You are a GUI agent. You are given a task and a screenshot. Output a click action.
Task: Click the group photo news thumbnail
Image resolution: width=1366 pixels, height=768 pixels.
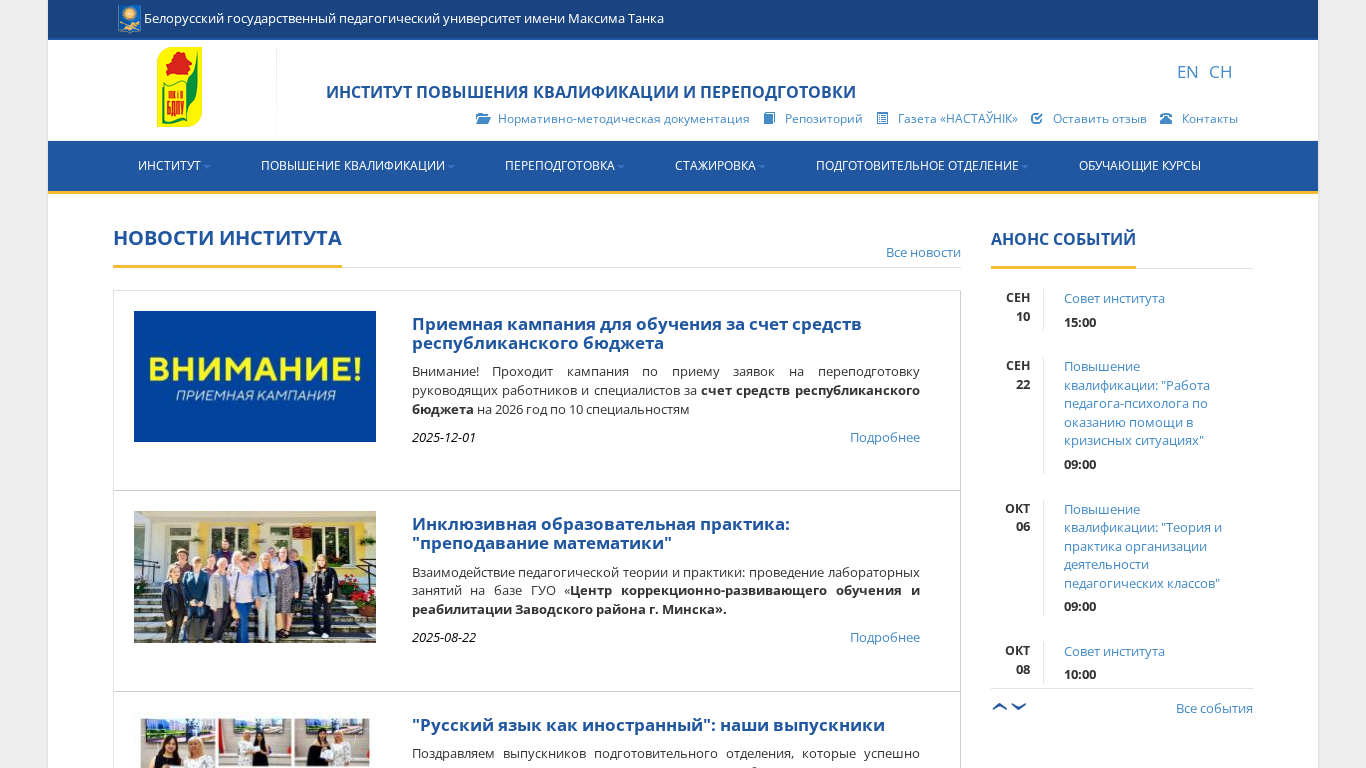(x=255, y=577)
